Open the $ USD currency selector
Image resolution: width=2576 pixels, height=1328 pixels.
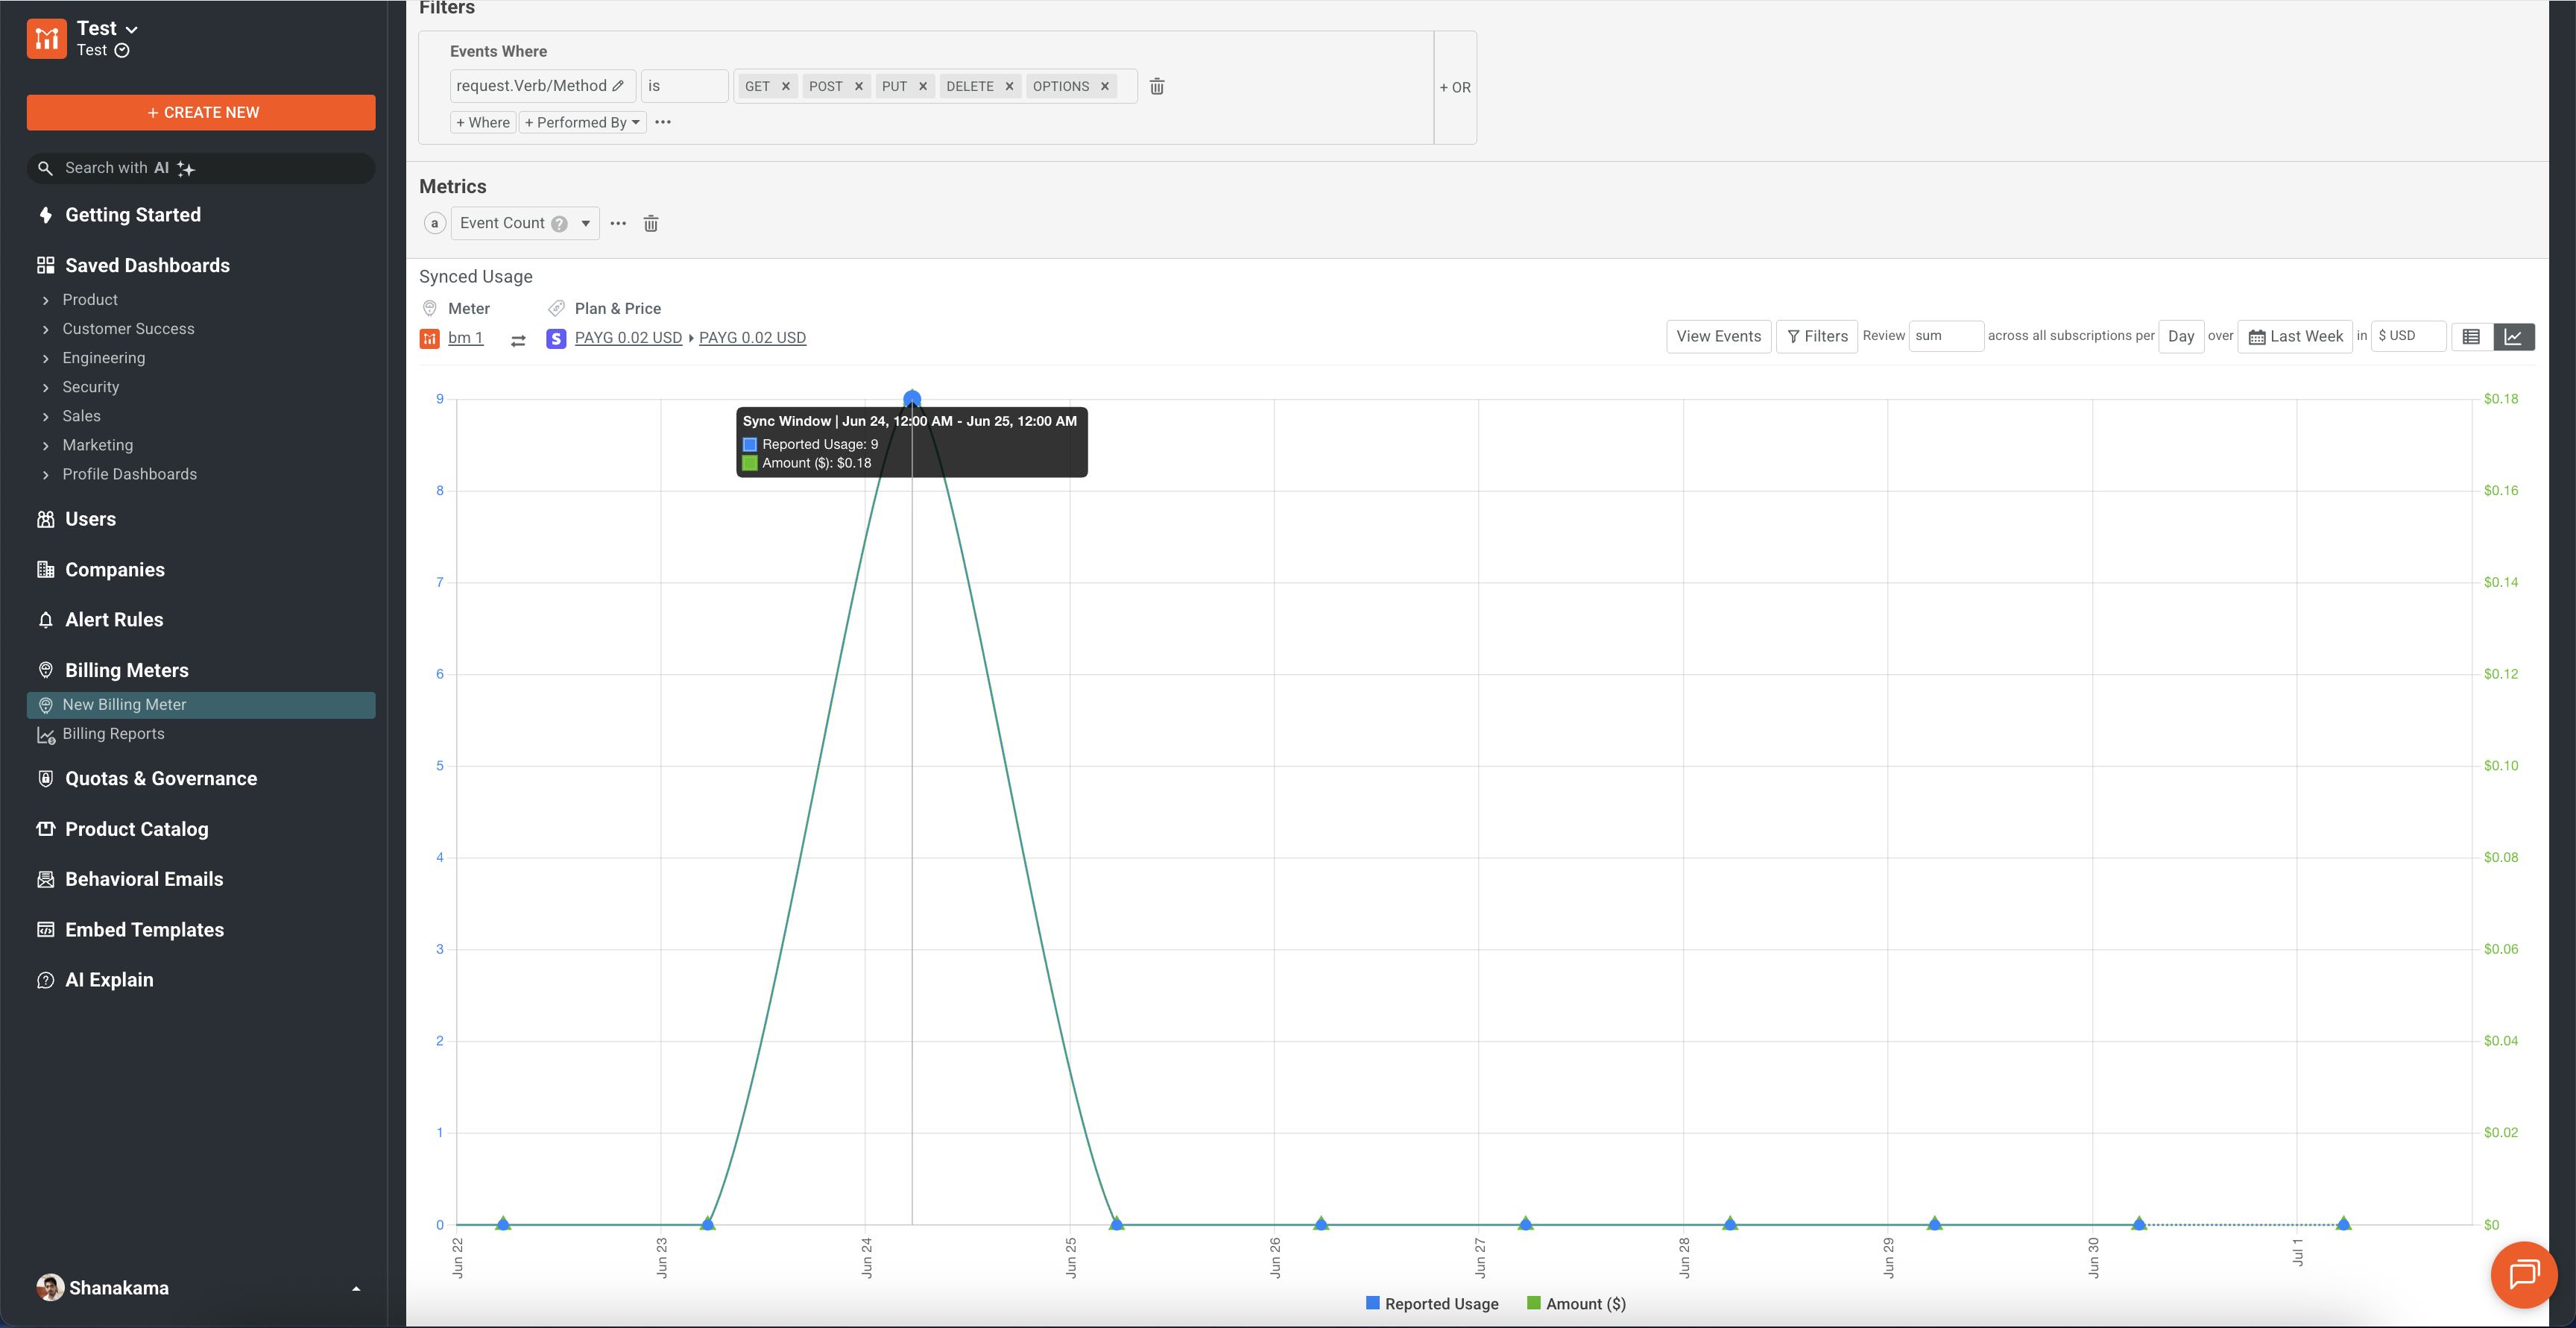click(x=2408, y=336)
